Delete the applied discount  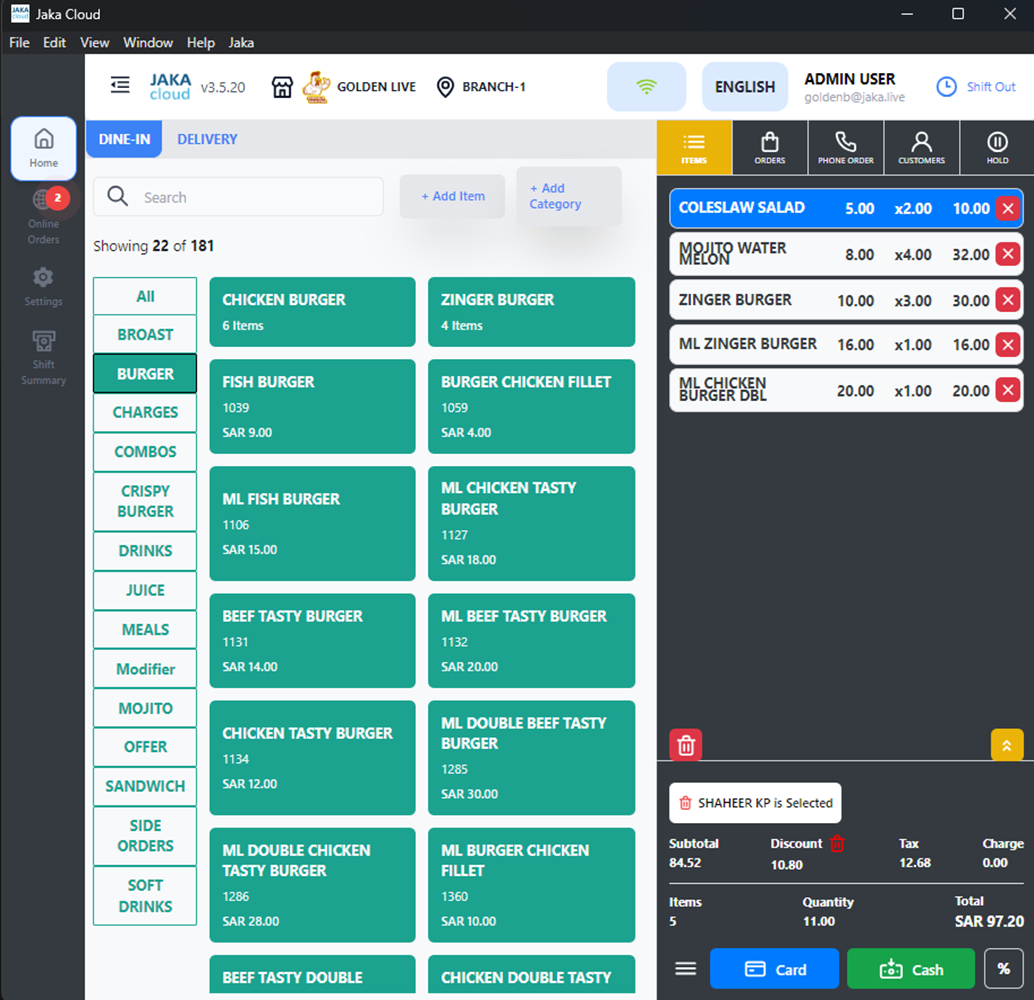837,844
